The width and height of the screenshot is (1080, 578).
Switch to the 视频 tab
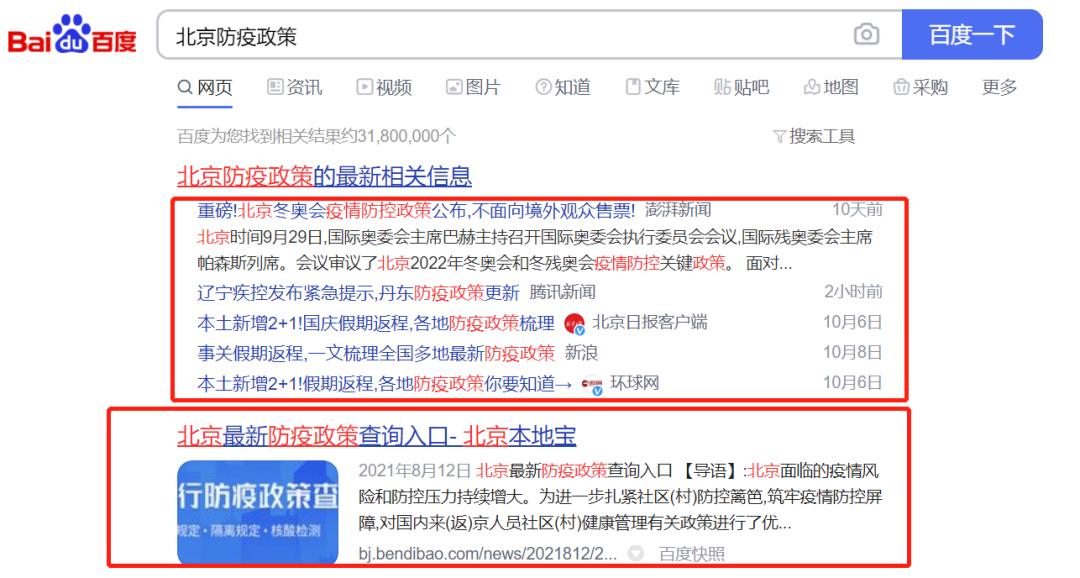[384, 87]
